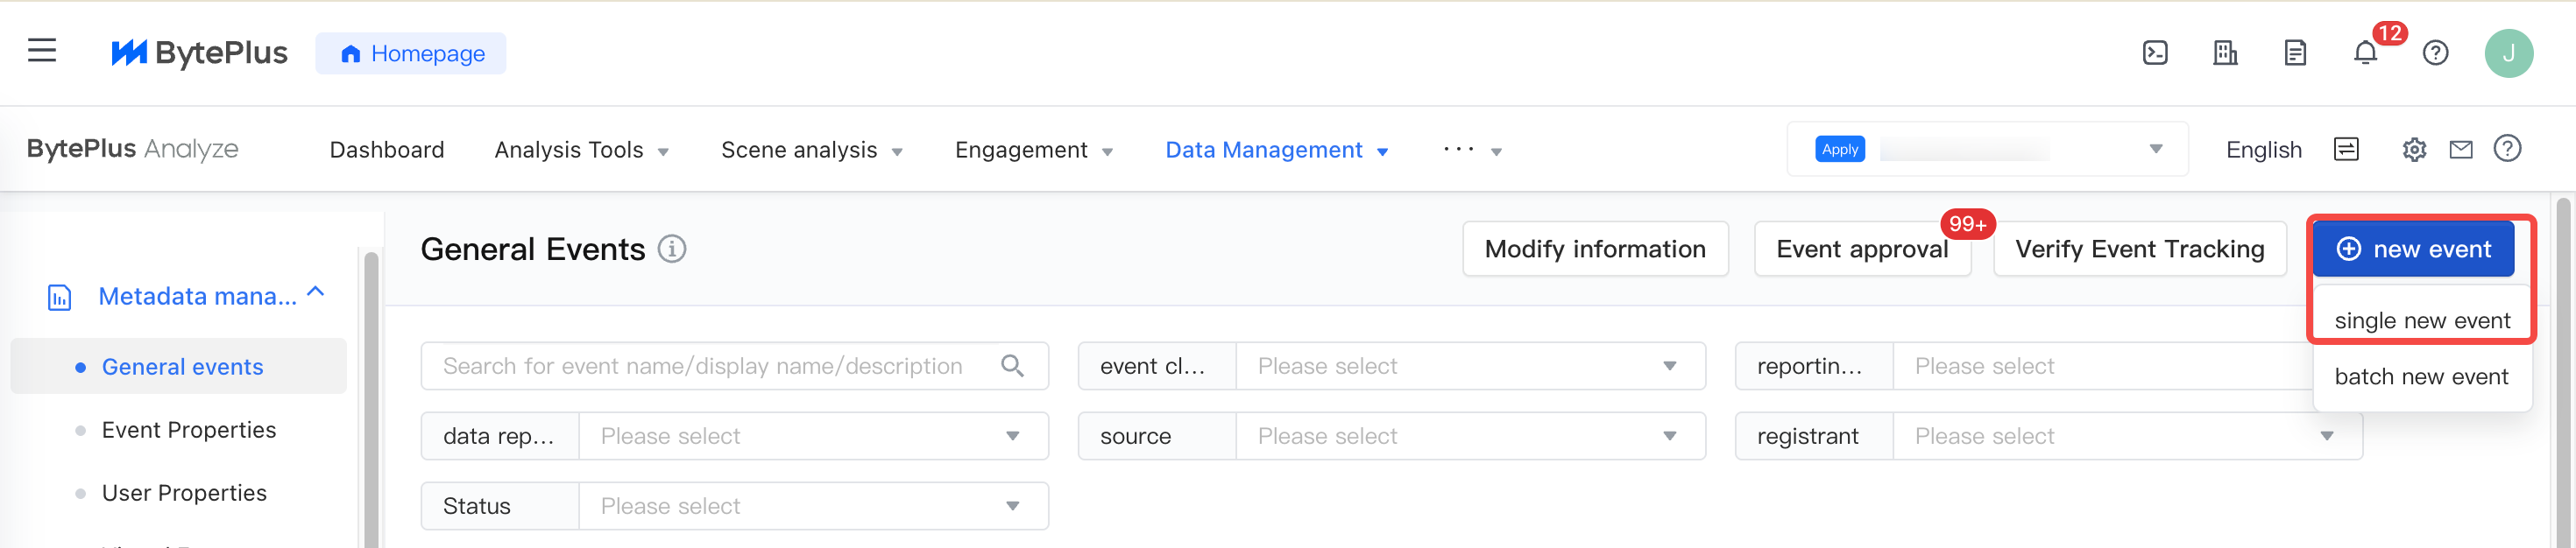
Task: Click the icon right of English
Action: click(x=2346, y=149)
